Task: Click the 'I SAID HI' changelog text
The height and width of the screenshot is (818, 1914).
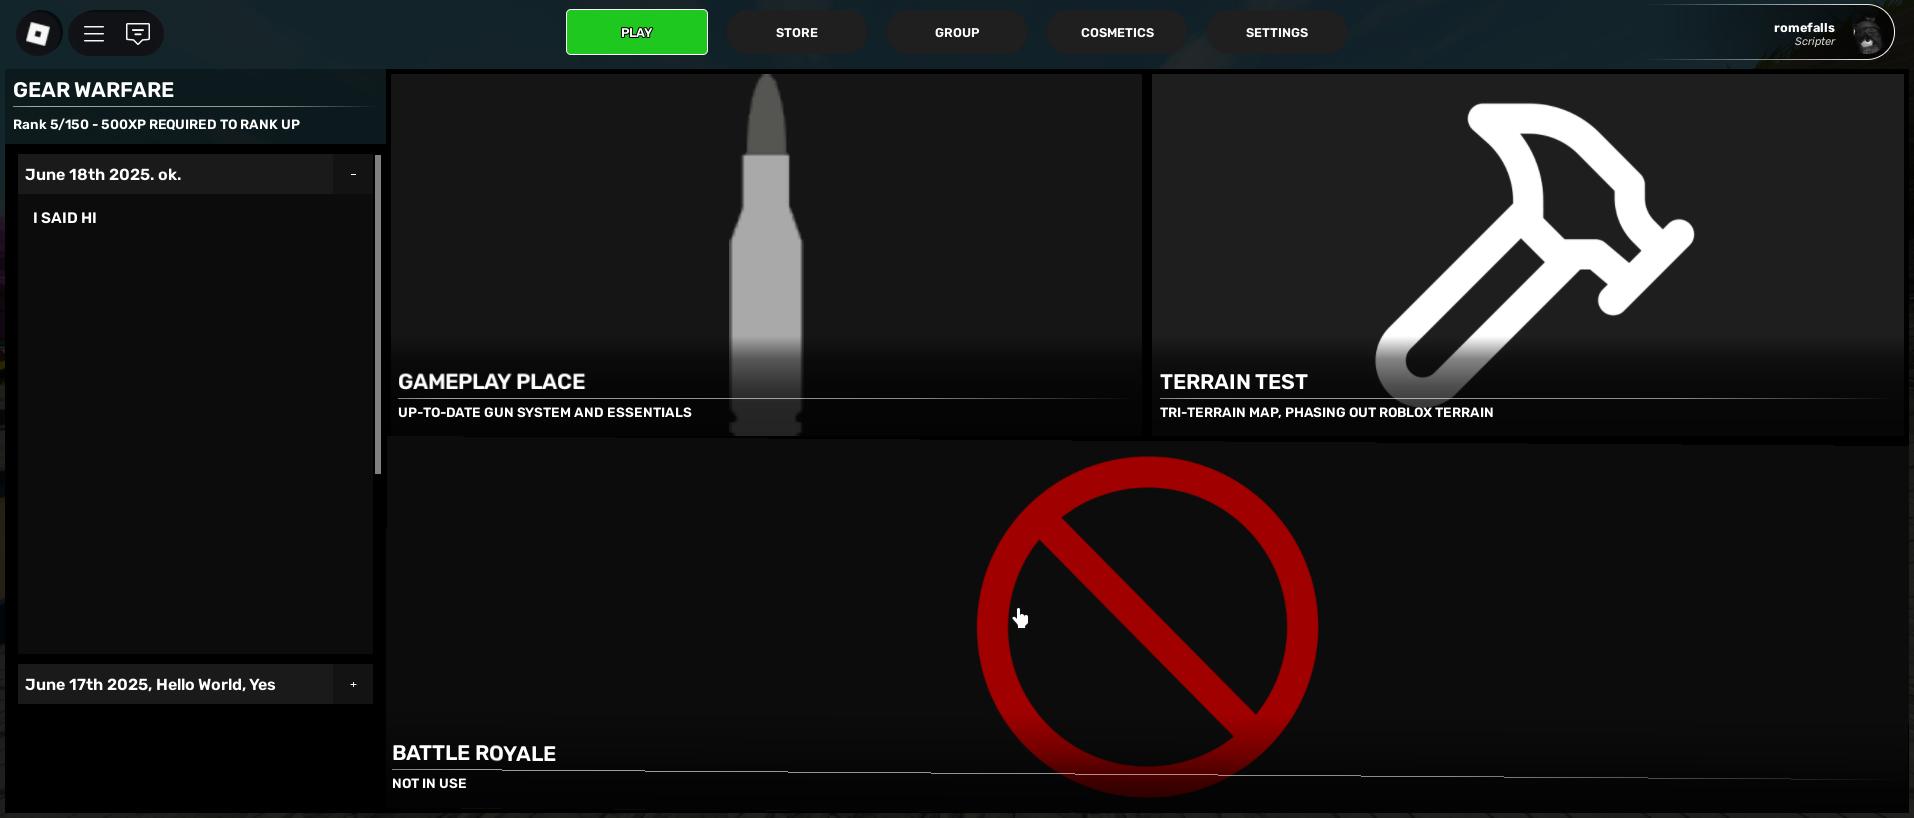Action: tap(65, 218)
